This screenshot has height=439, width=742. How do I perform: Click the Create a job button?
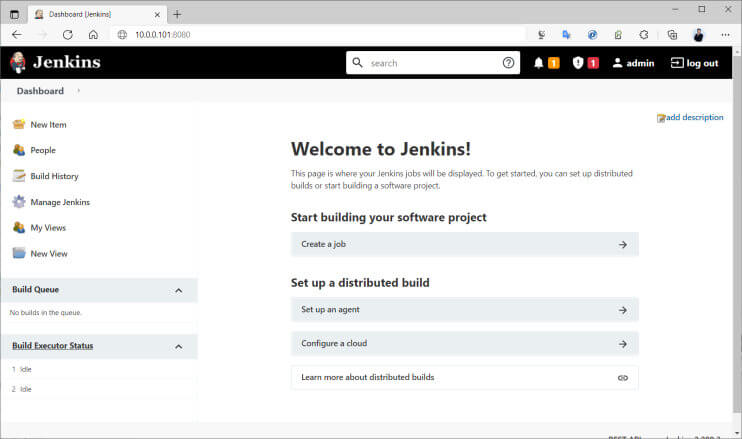(465, 244)
